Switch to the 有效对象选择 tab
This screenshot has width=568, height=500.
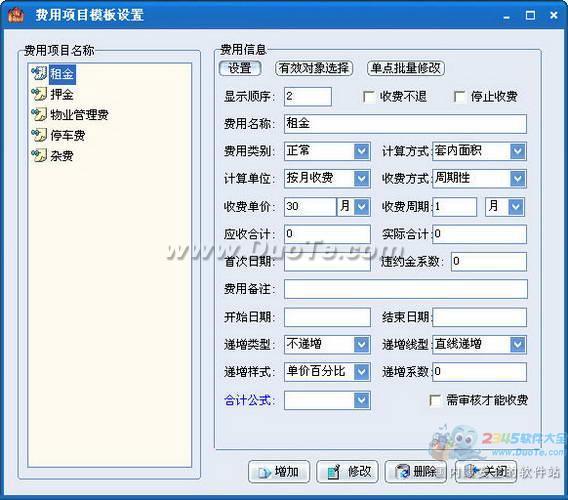pyautogui.click(x=314, y=68)
